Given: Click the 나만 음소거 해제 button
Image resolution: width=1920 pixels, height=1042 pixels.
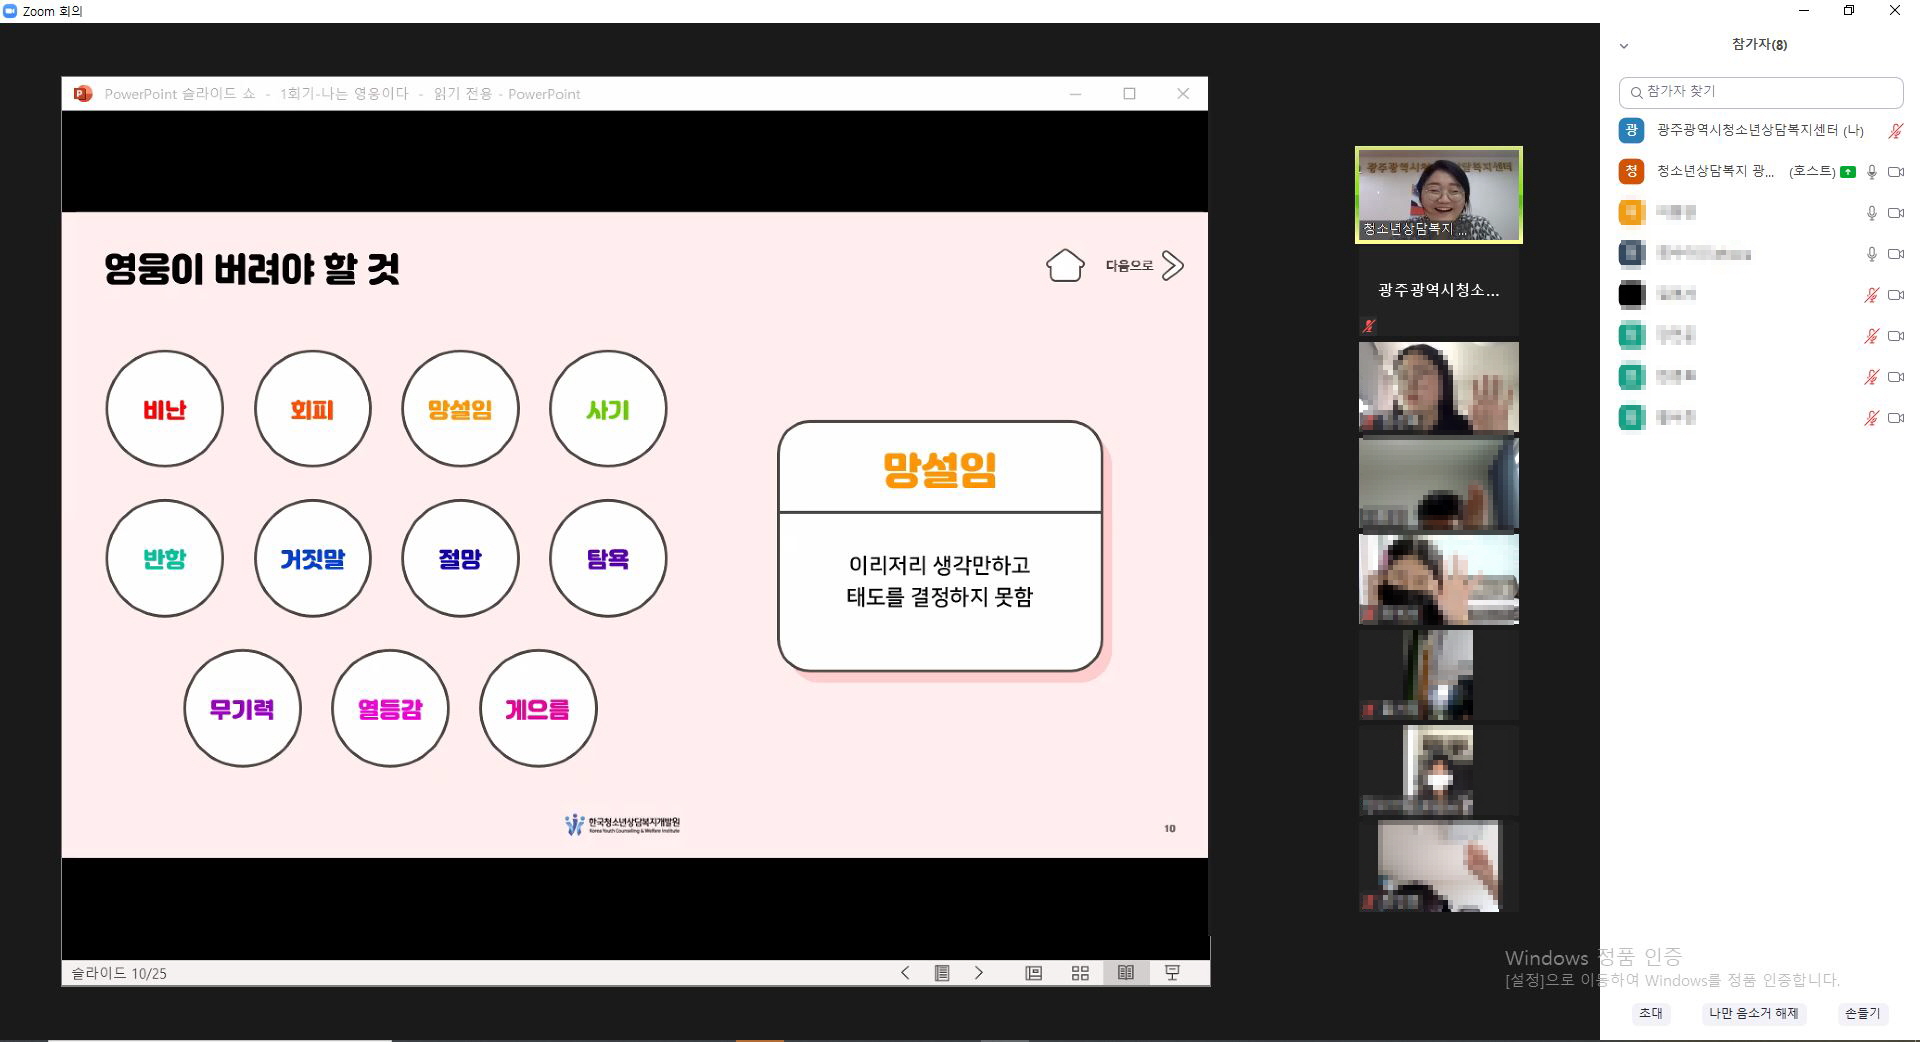Looking at the screenshot, I should point(1753,1013).
